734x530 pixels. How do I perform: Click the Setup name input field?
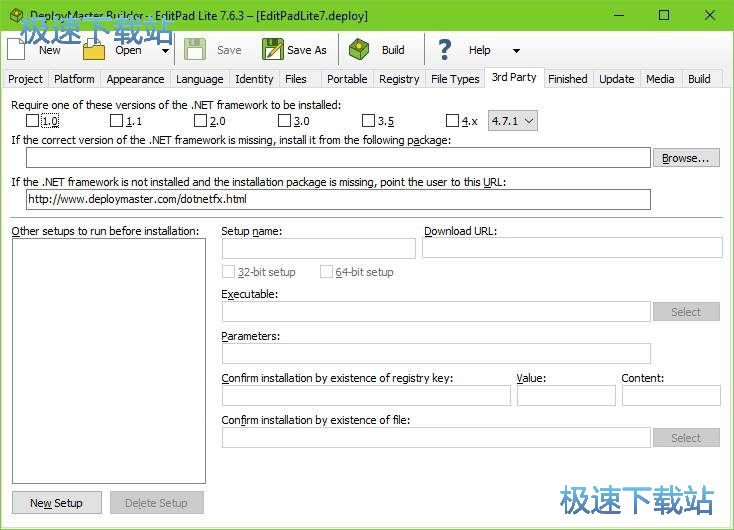click(319, 248)
